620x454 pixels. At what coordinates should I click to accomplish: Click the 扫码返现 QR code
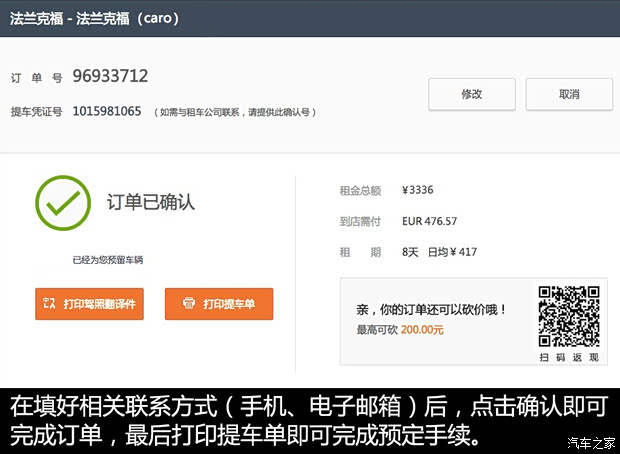[x=569, y=317]
